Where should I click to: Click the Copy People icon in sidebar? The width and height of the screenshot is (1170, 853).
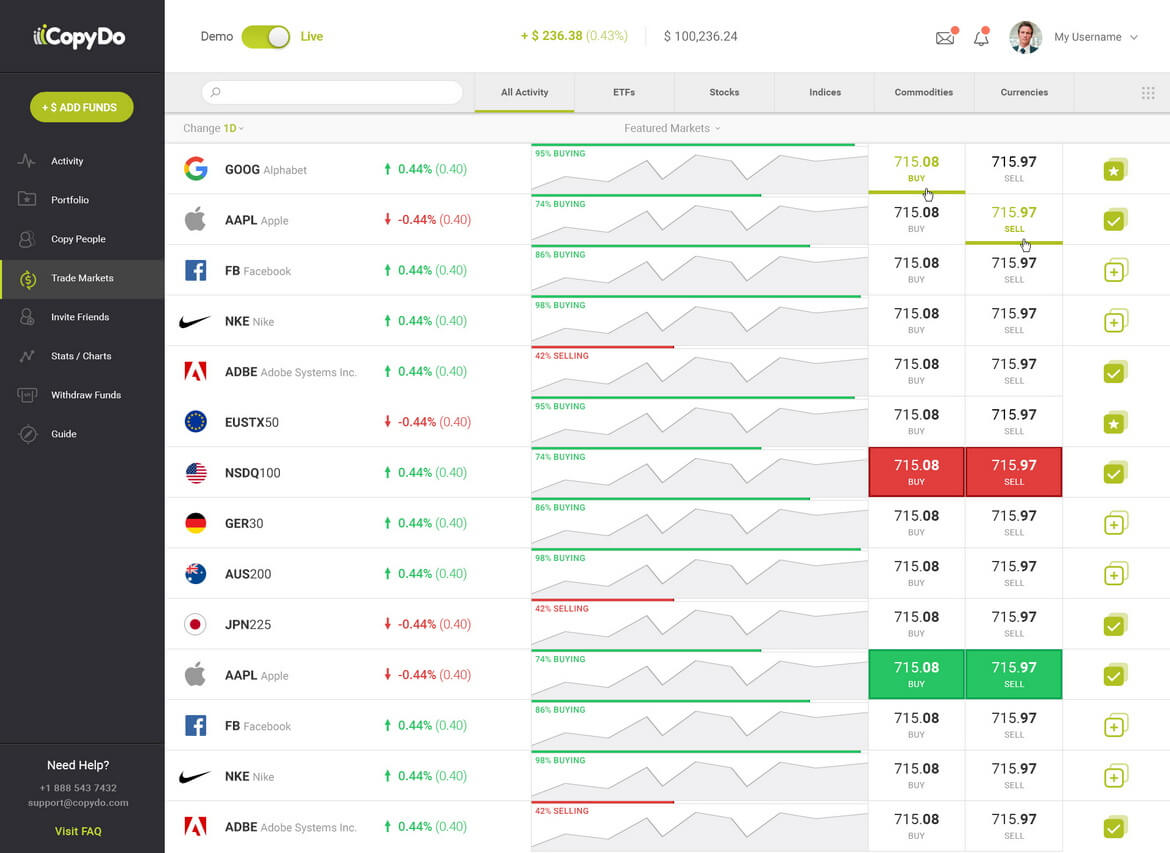point(27,239)
